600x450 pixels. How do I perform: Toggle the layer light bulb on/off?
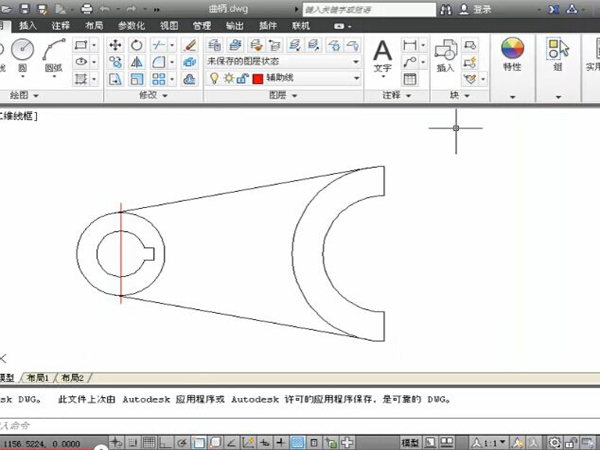(x=214, y=77)
